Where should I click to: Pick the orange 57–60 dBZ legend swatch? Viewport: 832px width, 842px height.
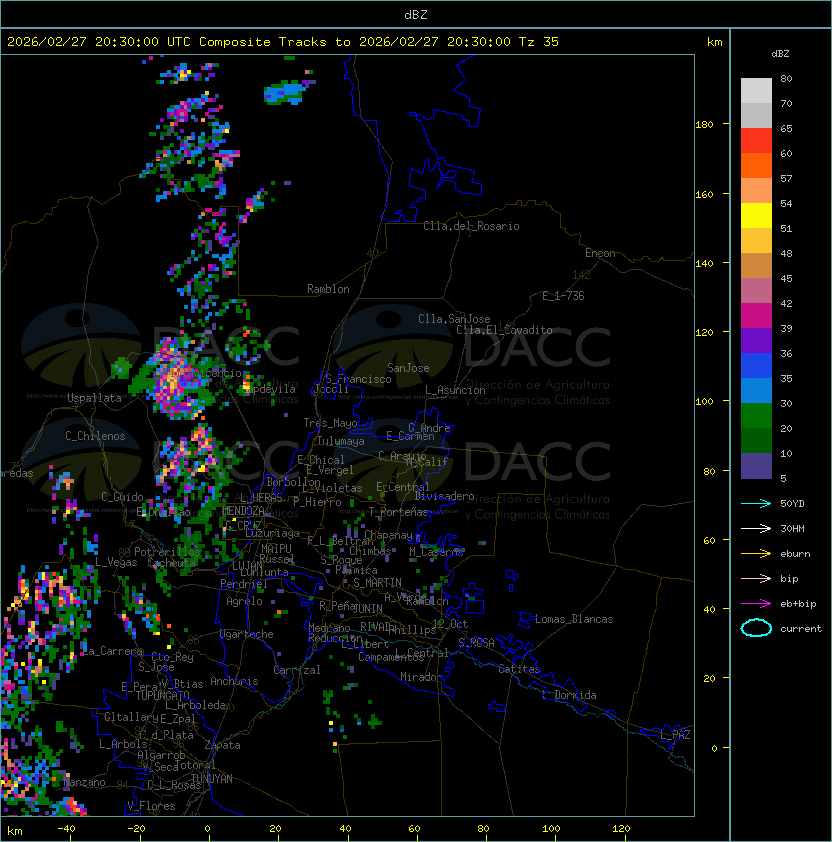click(756, 166)
